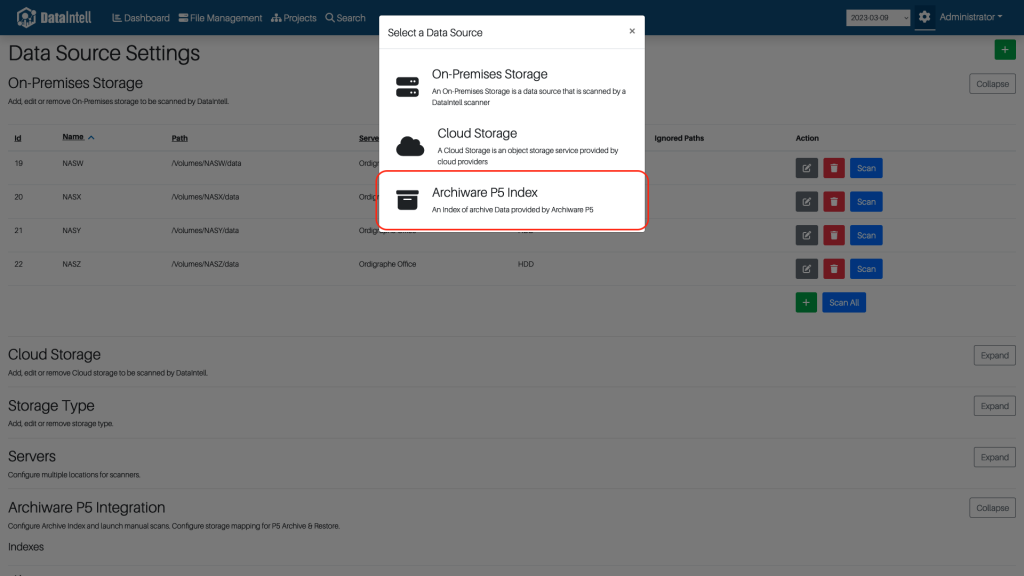Click the Ignored Paths column header
1024x576 pixels.
point(679,138)
